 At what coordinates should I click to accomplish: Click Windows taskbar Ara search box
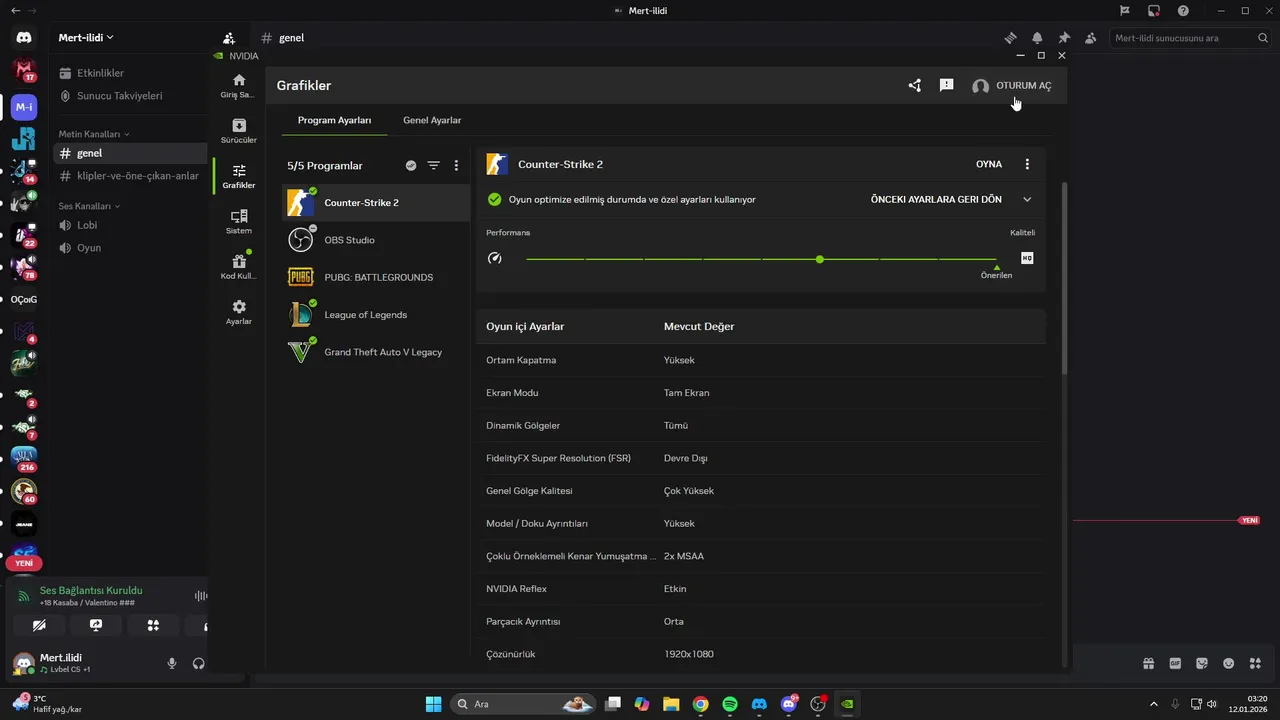pos(524,704)
